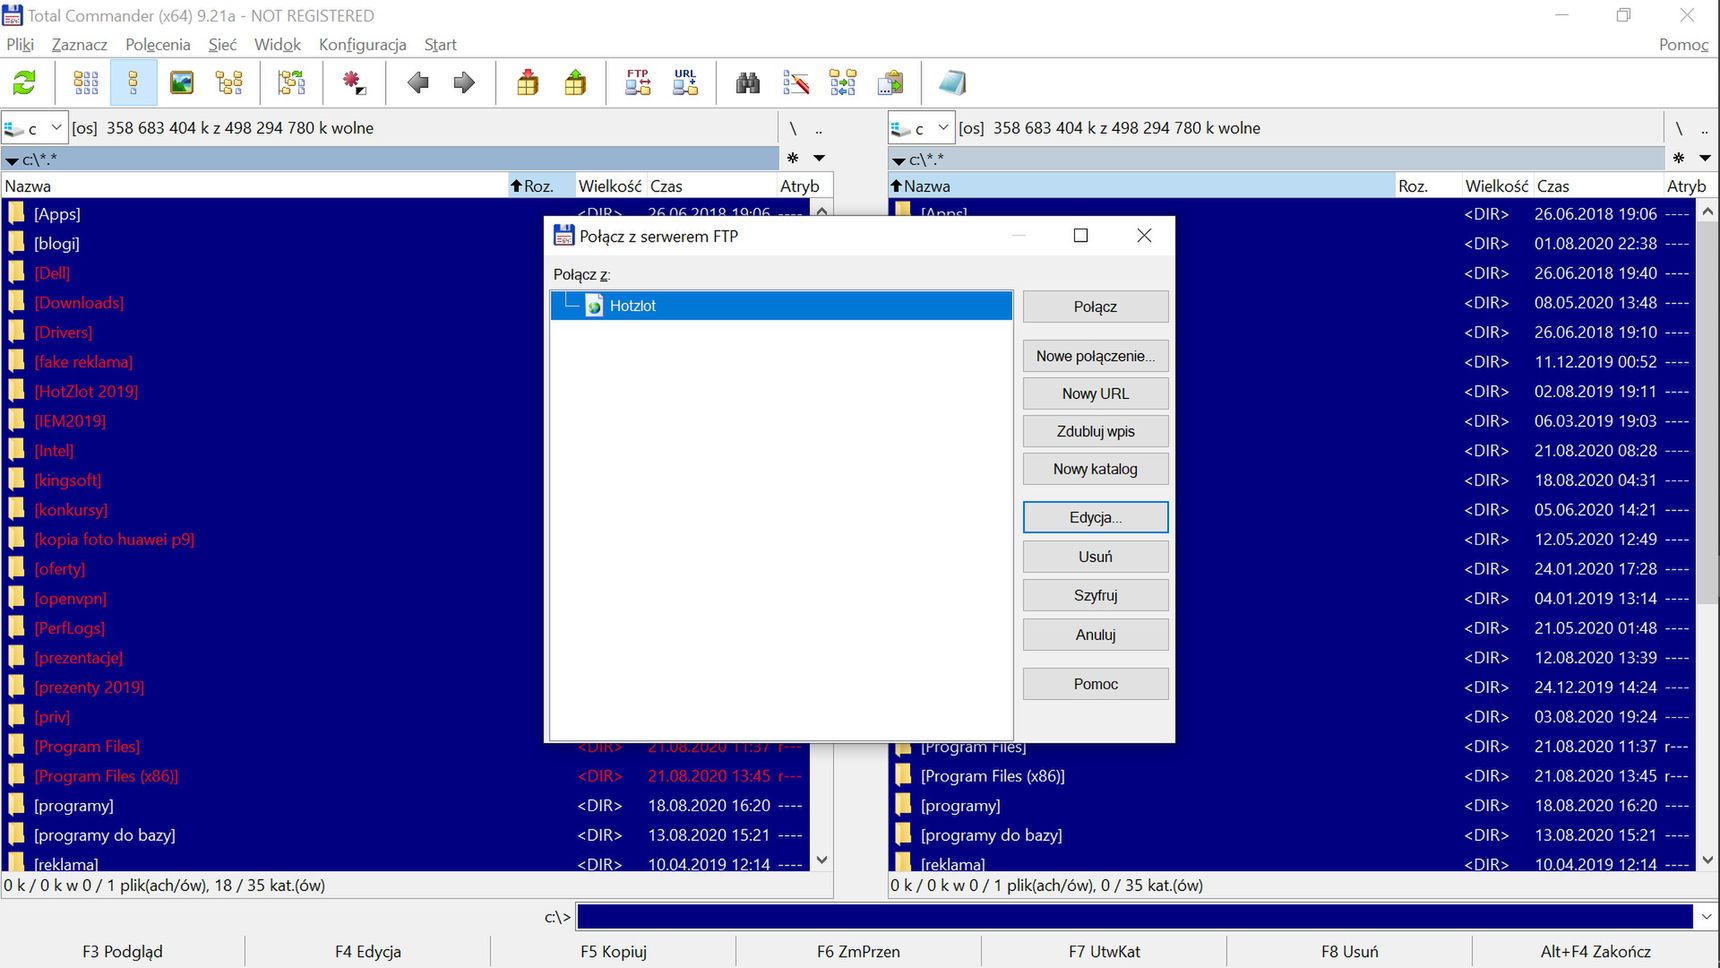Open the Pliki menu
Image resolution: width=1720 pixels, height=968 pixels.
20,44
